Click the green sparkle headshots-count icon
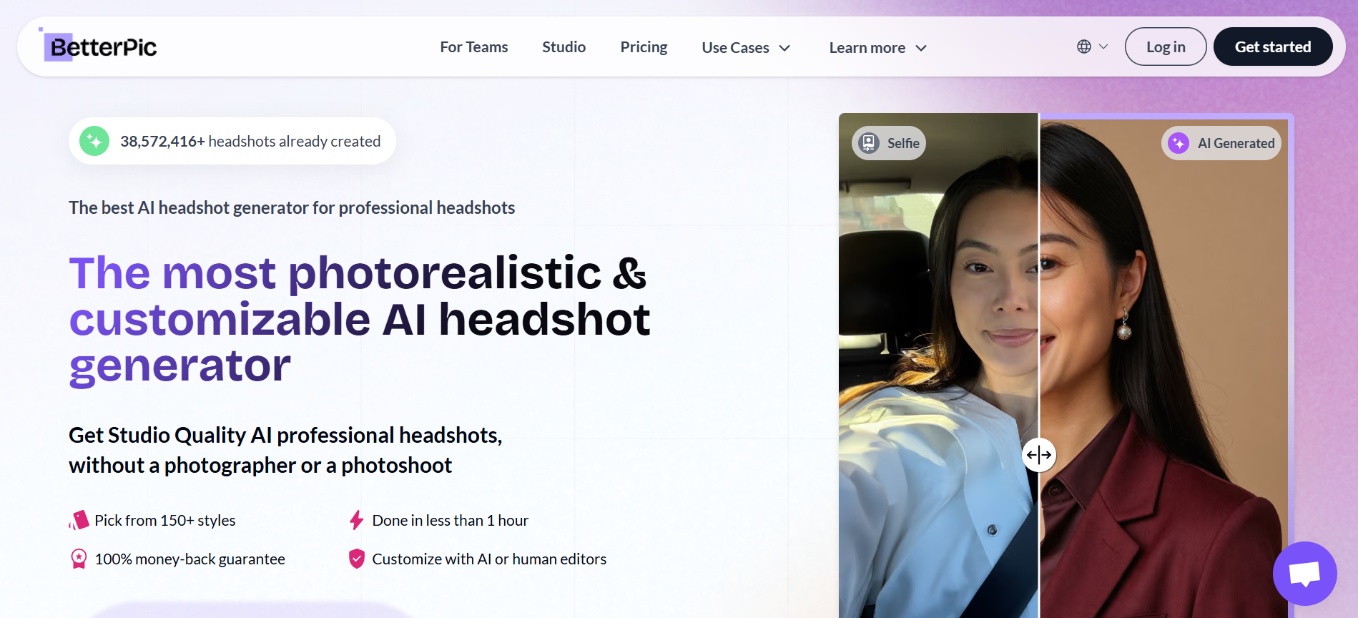The height and width of the screenshot is (618, 1358). (x=94, y=141)
